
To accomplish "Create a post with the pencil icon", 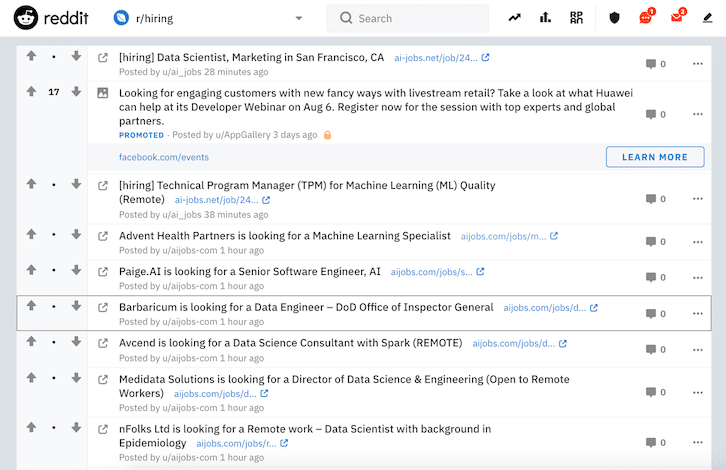I will [x=707, y=18].
